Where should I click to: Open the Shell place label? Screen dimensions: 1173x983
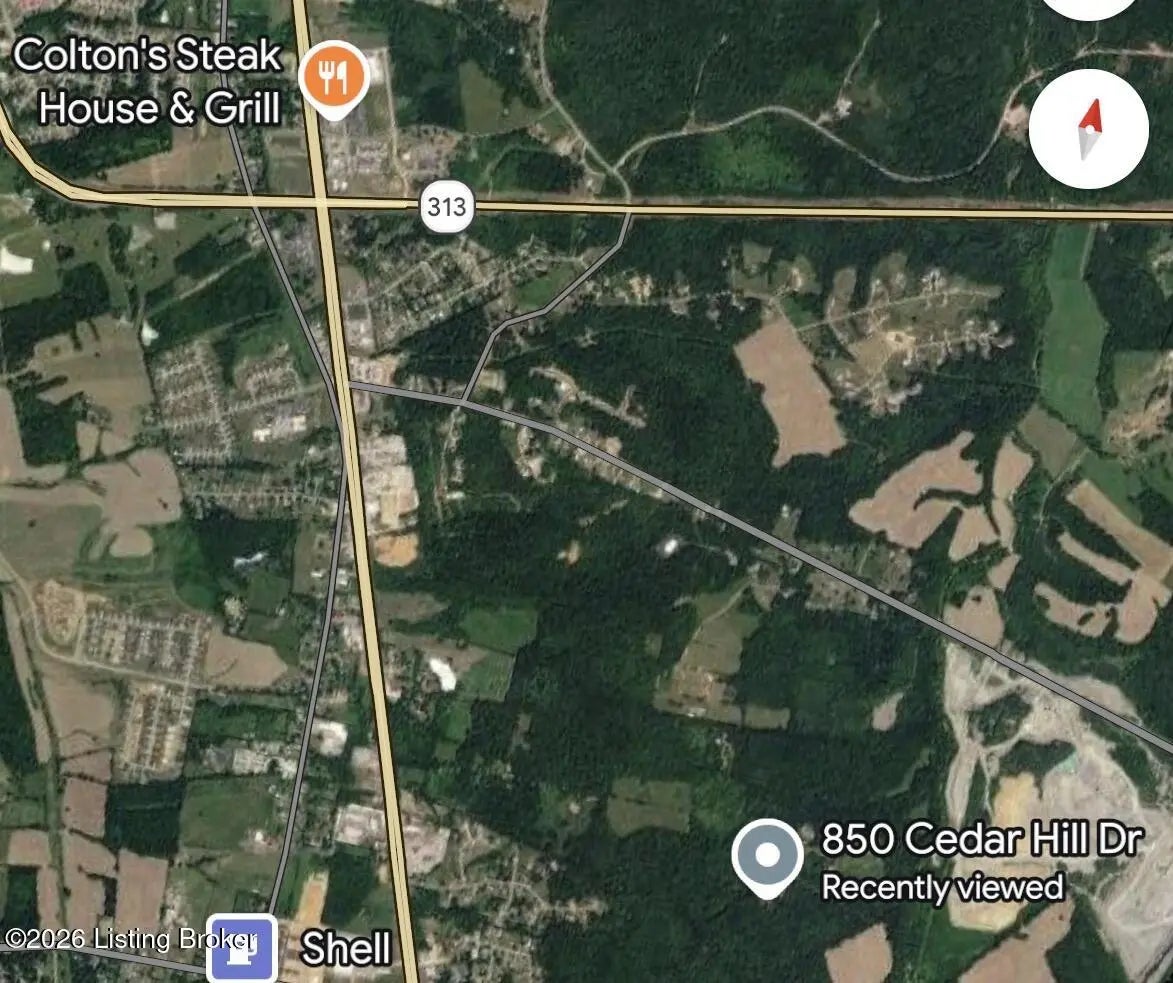[x=346, y=948]
